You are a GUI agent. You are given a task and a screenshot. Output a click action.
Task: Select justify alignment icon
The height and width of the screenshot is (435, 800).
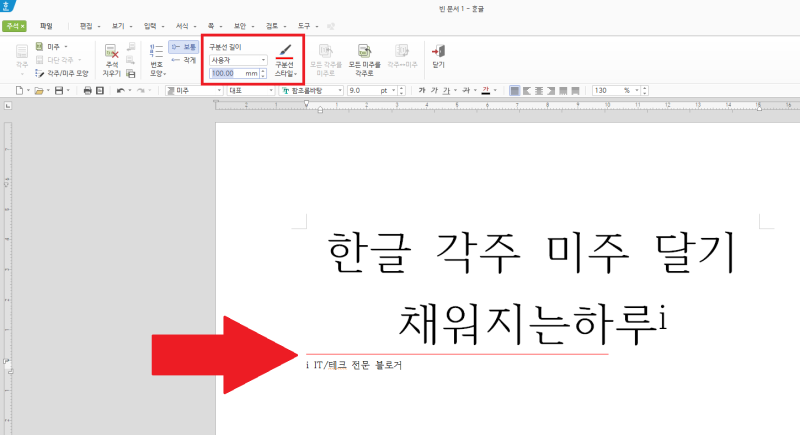click(515, 91)
